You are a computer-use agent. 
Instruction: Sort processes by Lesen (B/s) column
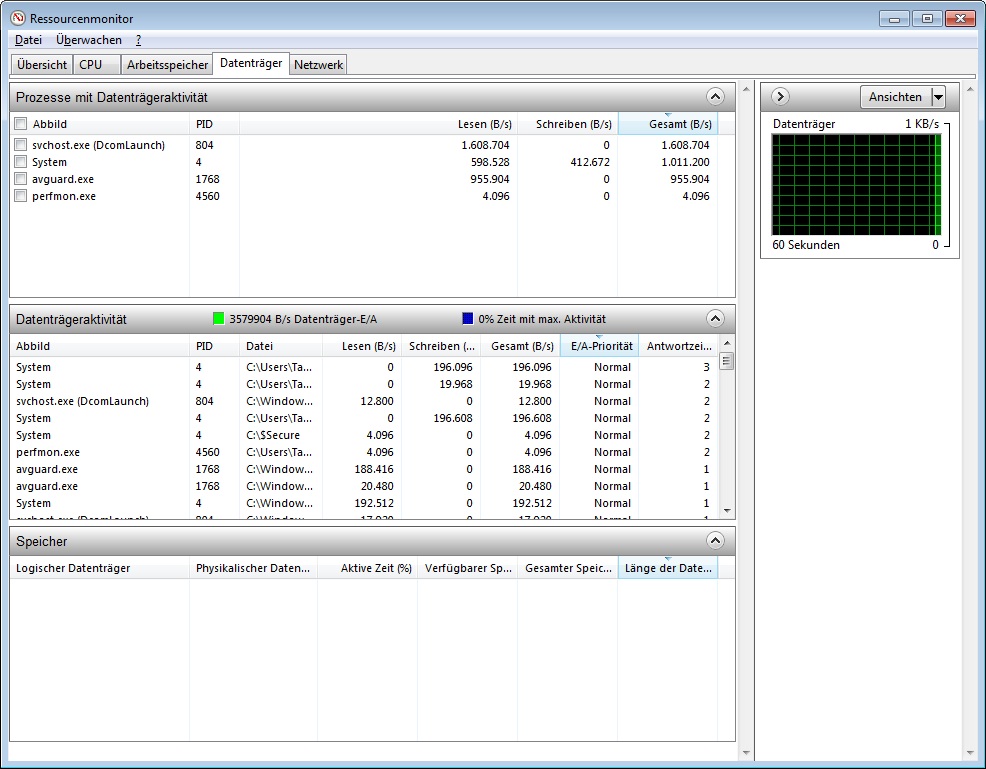click(379, 124)
